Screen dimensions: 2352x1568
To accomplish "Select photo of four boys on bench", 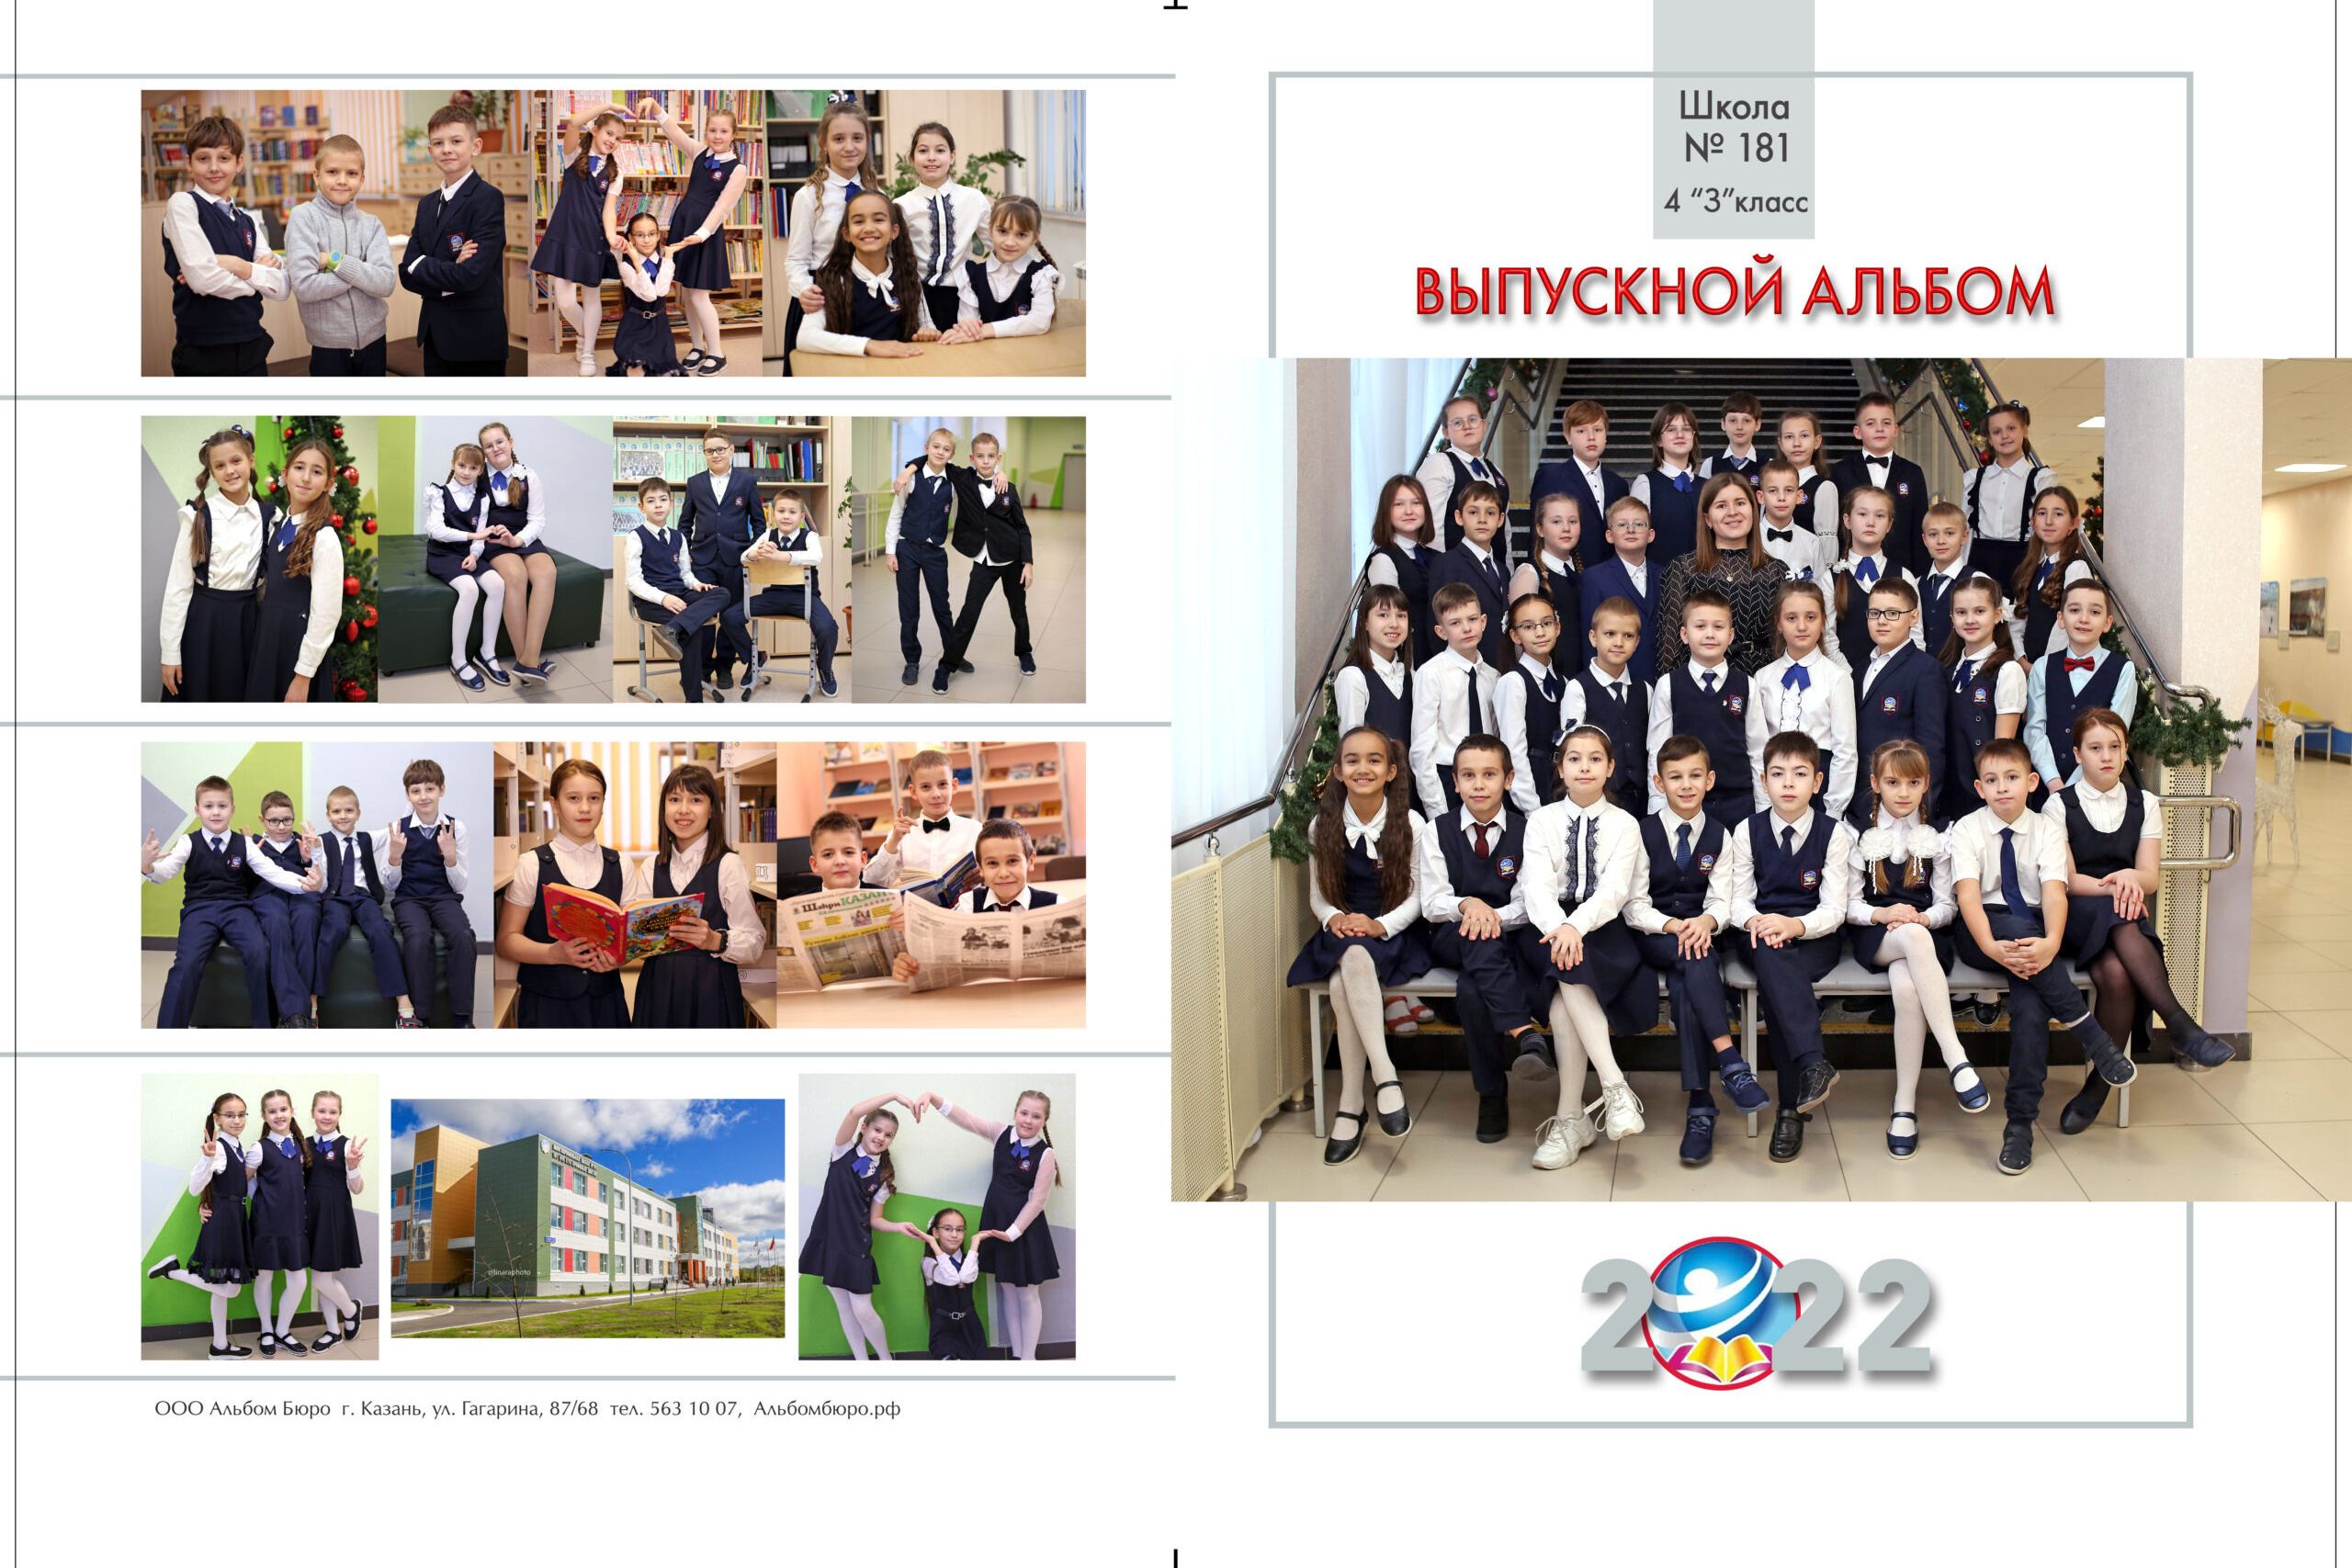I will 316,884.
